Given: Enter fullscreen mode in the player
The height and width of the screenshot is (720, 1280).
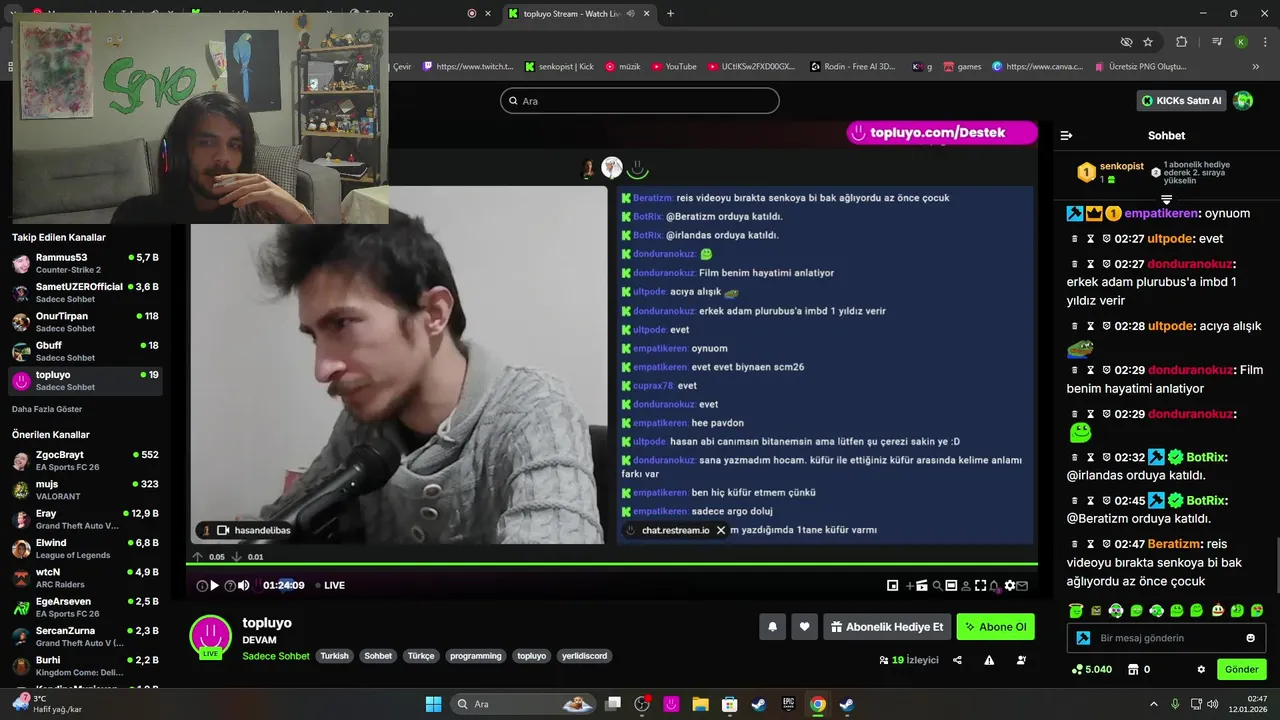Looking at the screenshot, I should coord(981,586).
